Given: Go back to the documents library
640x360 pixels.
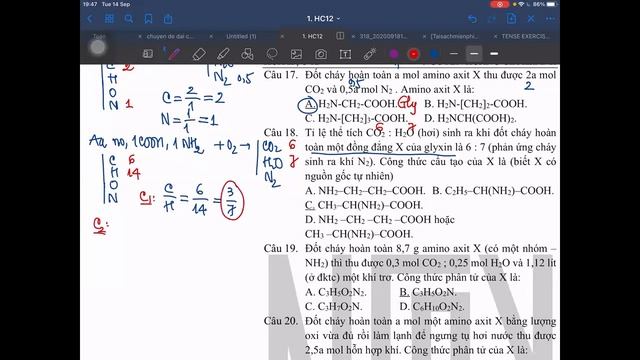Looking at the screenshot, I should [x=90, y=19].
